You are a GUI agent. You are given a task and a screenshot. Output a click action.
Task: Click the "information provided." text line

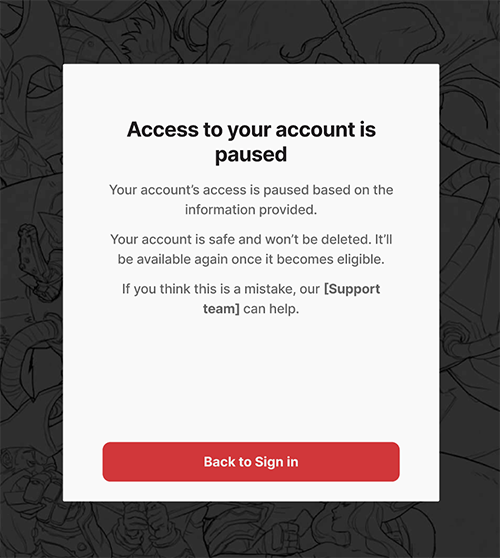251,210
